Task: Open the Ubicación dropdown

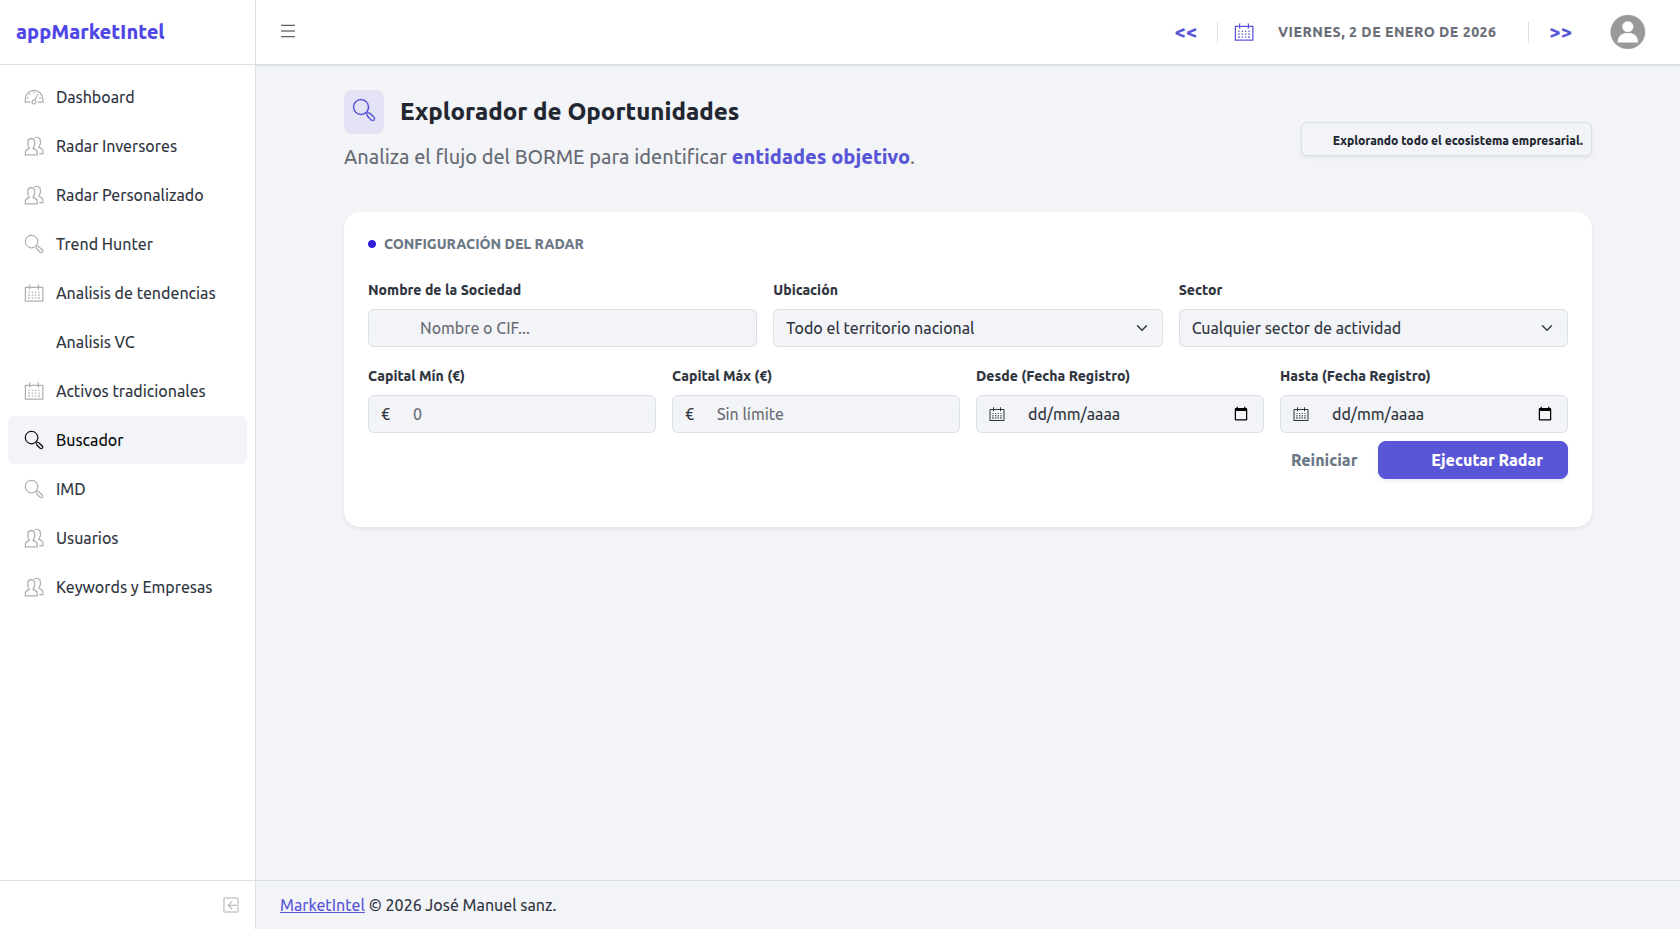Action: coord(966,328)
